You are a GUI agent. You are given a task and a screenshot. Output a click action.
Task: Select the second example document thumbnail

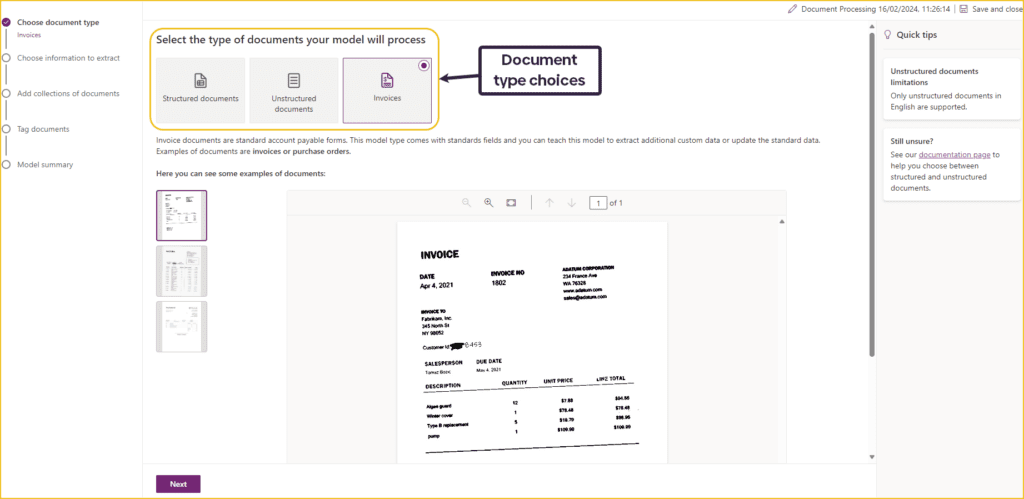click(x=181, y=271)
